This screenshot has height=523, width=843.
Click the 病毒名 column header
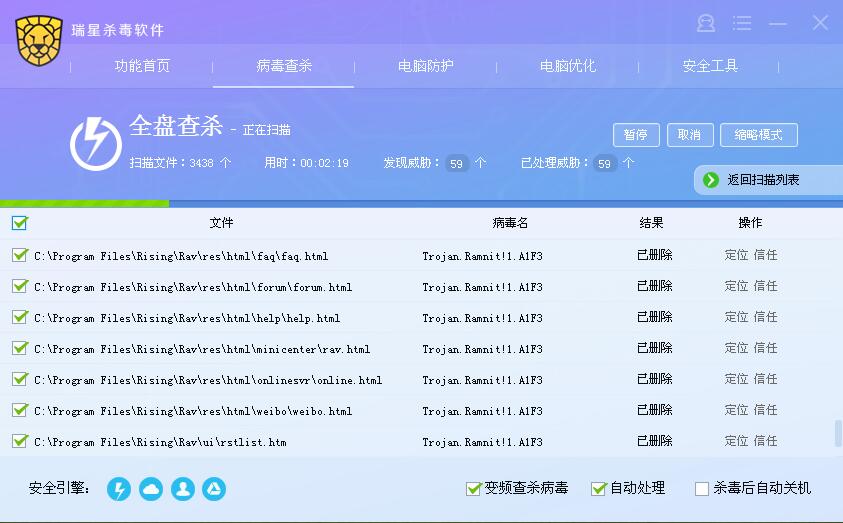point(510,223)
